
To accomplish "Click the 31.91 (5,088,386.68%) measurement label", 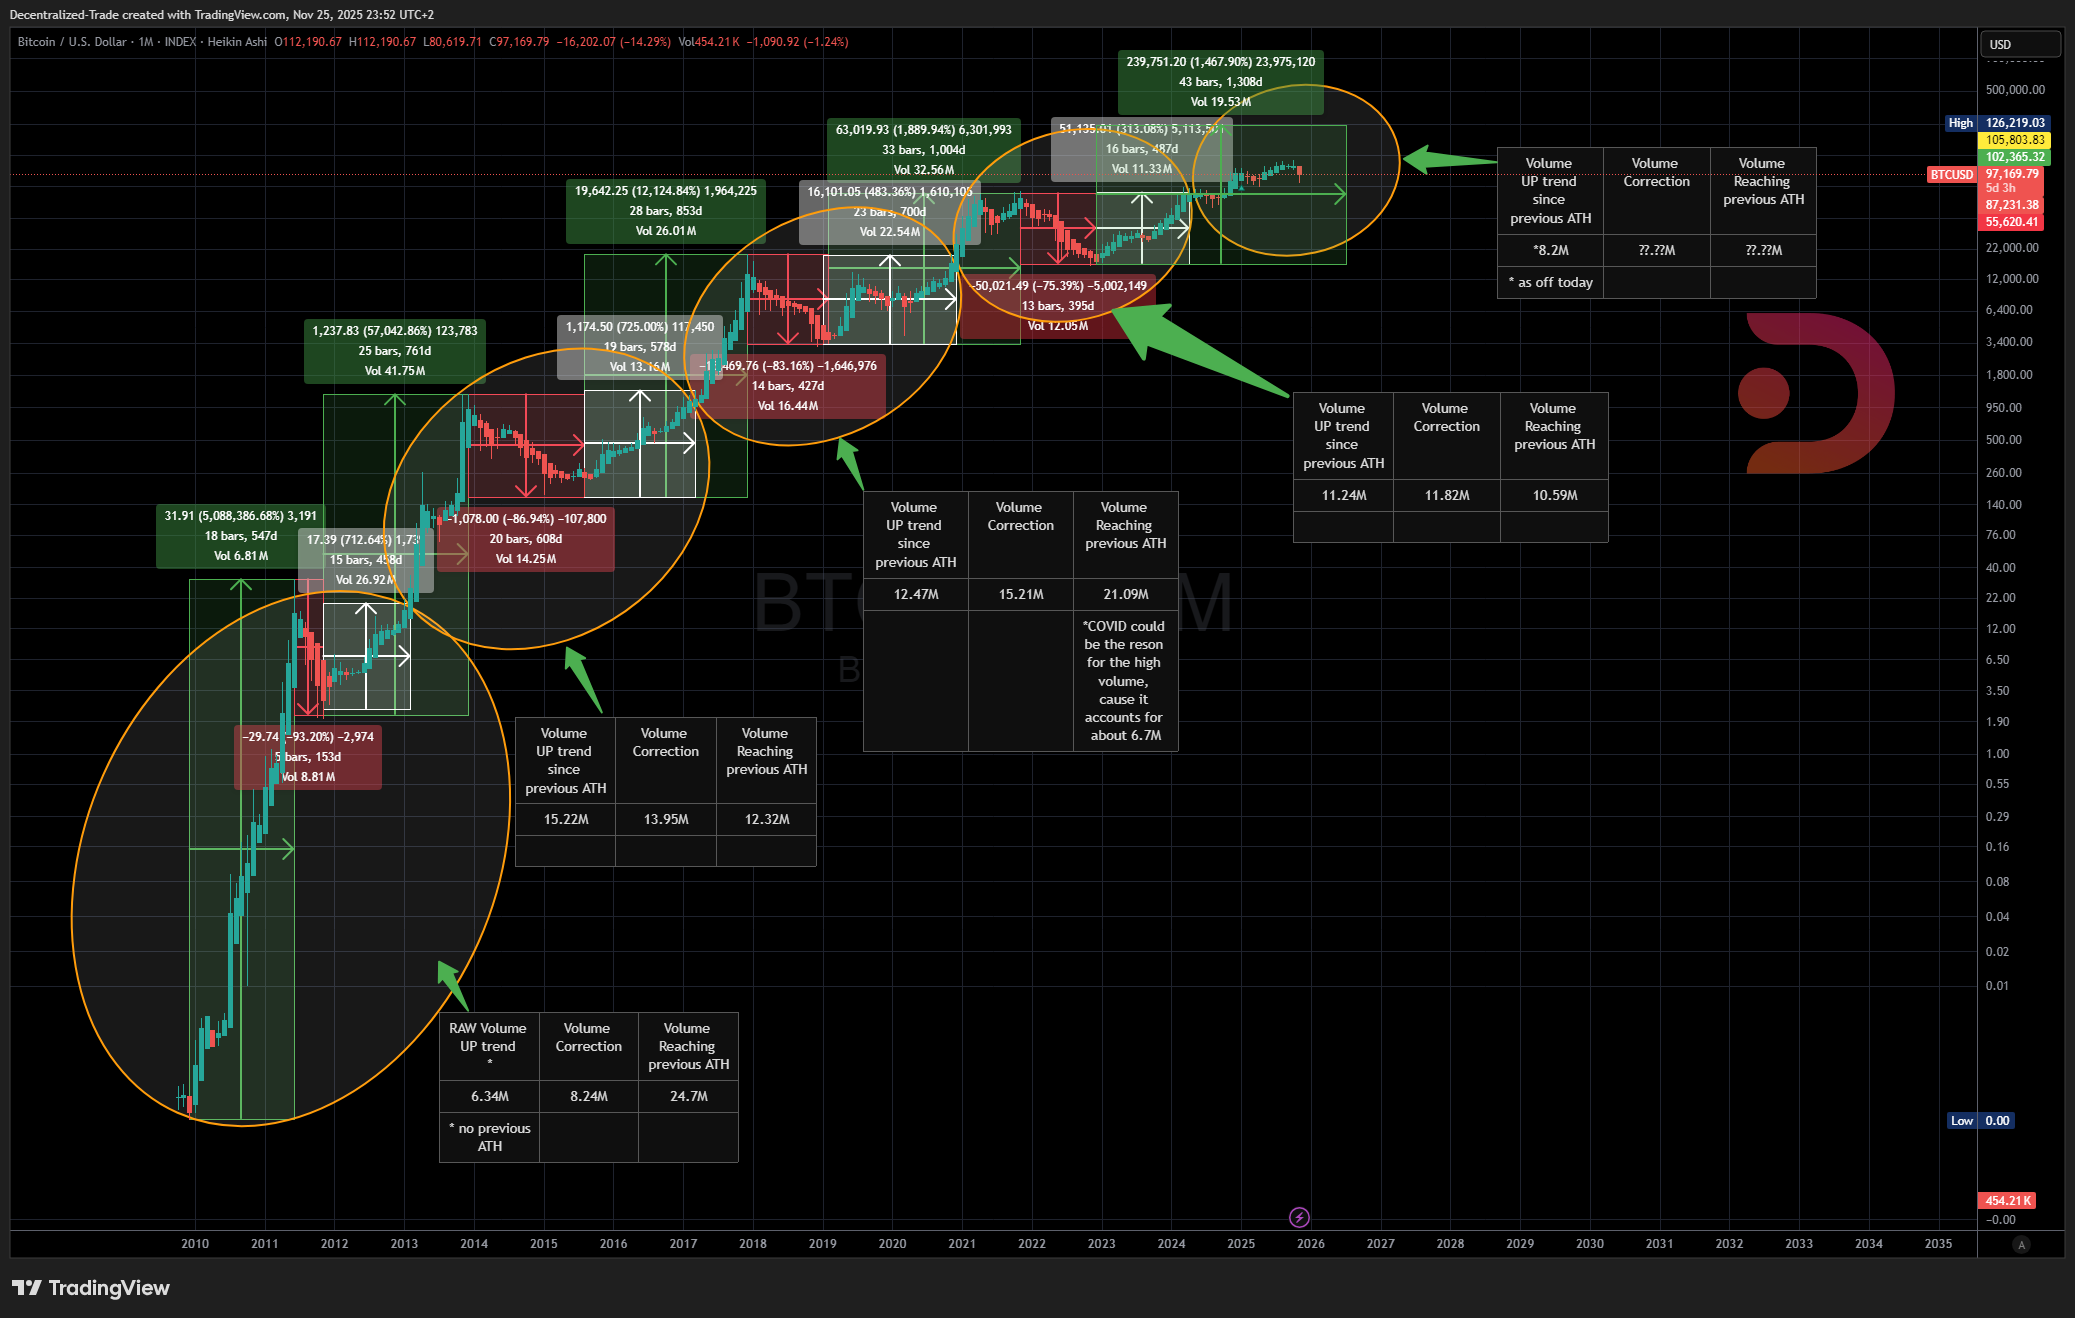I will pos(241,536).
